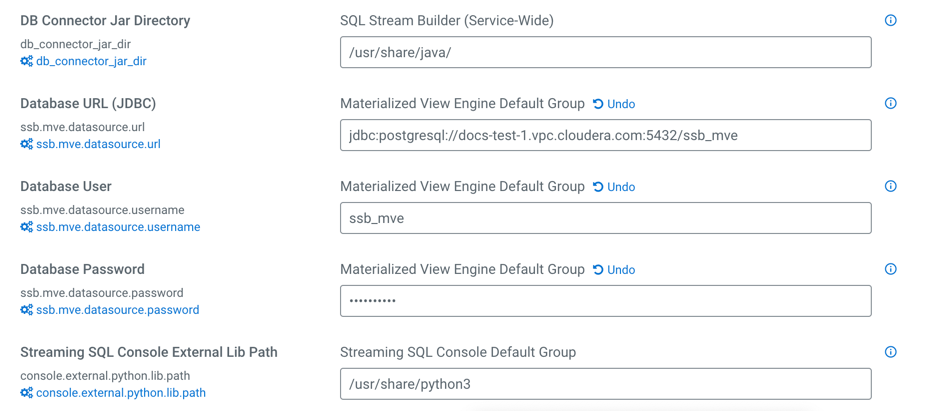The height and width of the screenshot is (411, 945).
Task: Edit the /usr/share/python3 lib path field
Action: click(605, 384)
